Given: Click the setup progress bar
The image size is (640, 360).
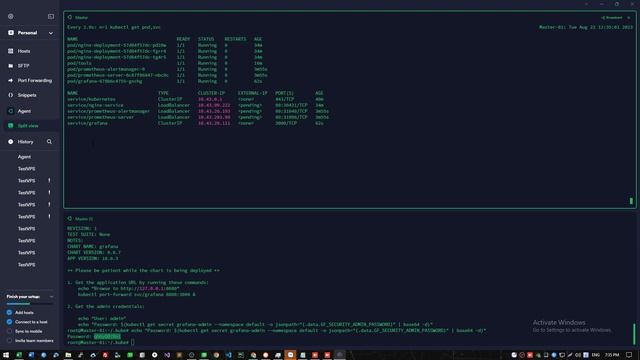Looking at the screenshot, I should 30,304.
